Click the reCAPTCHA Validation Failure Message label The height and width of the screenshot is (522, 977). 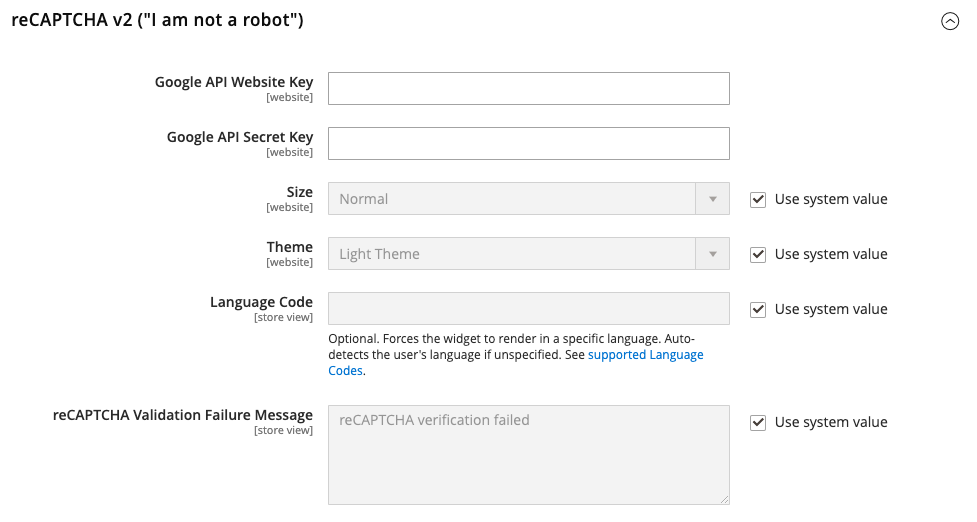pyautogui.click(x=183, y=415)
